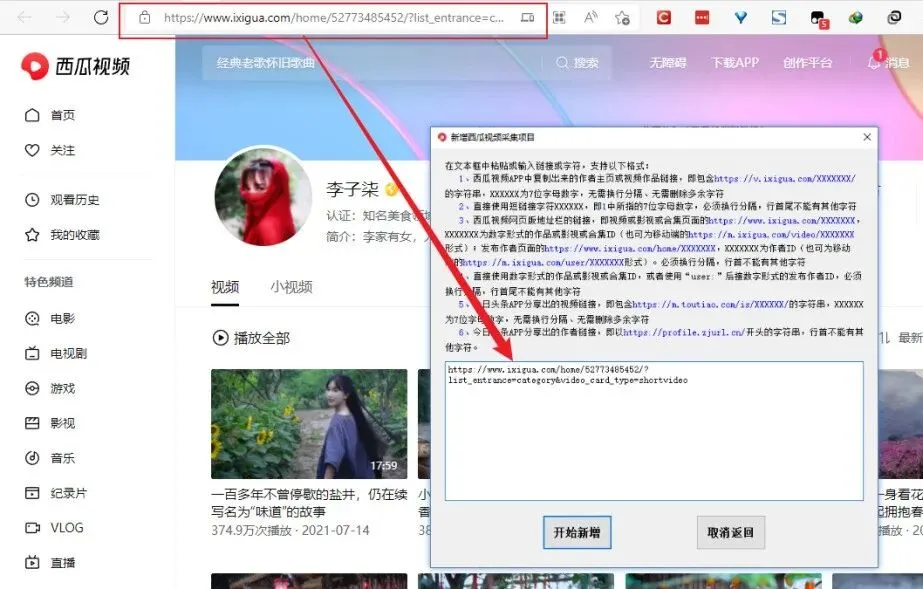Click the 播放全部 play all button
The height and width of the screenshot is (589, 923).
251,338
